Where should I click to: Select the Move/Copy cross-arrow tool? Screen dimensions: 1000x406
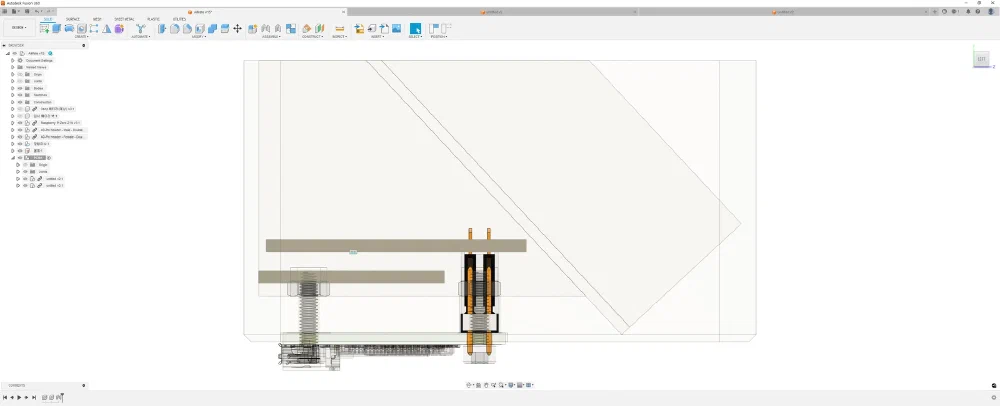point(237,29)
